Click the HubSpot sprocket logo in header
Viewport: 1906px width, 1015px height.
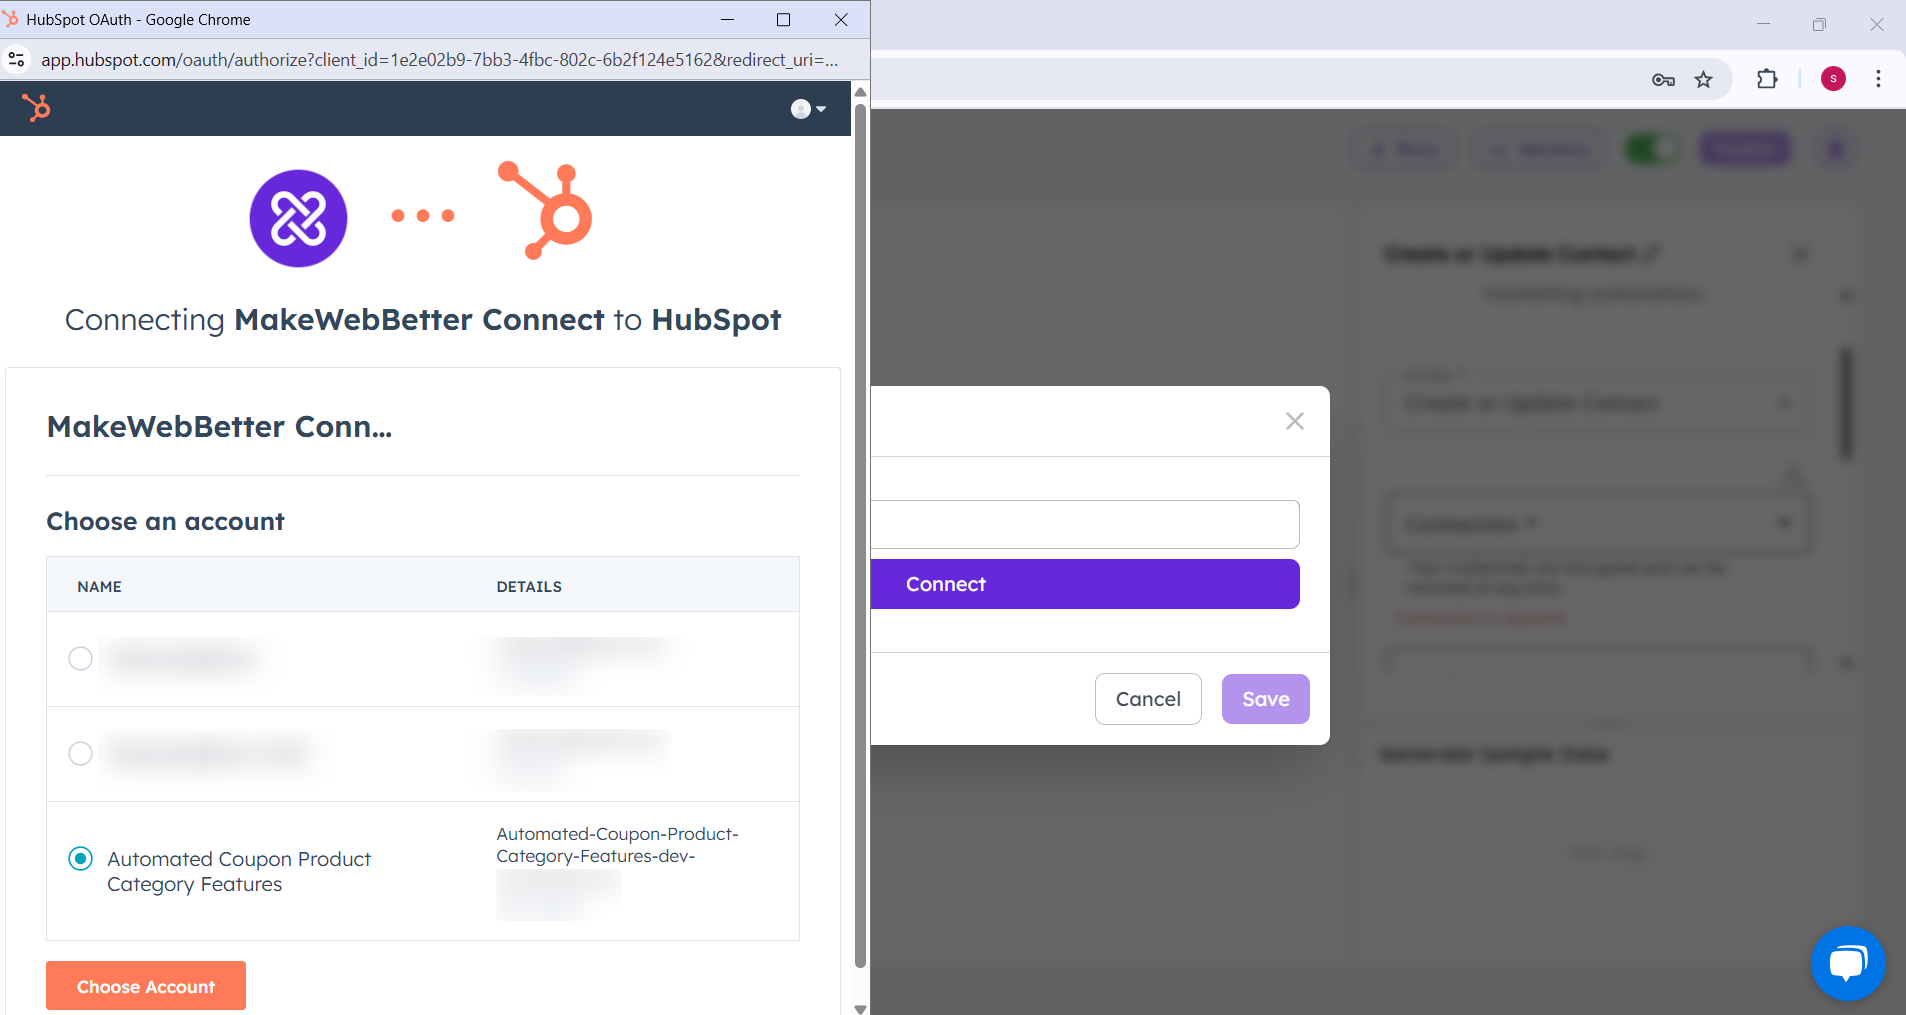click(36, 108)
